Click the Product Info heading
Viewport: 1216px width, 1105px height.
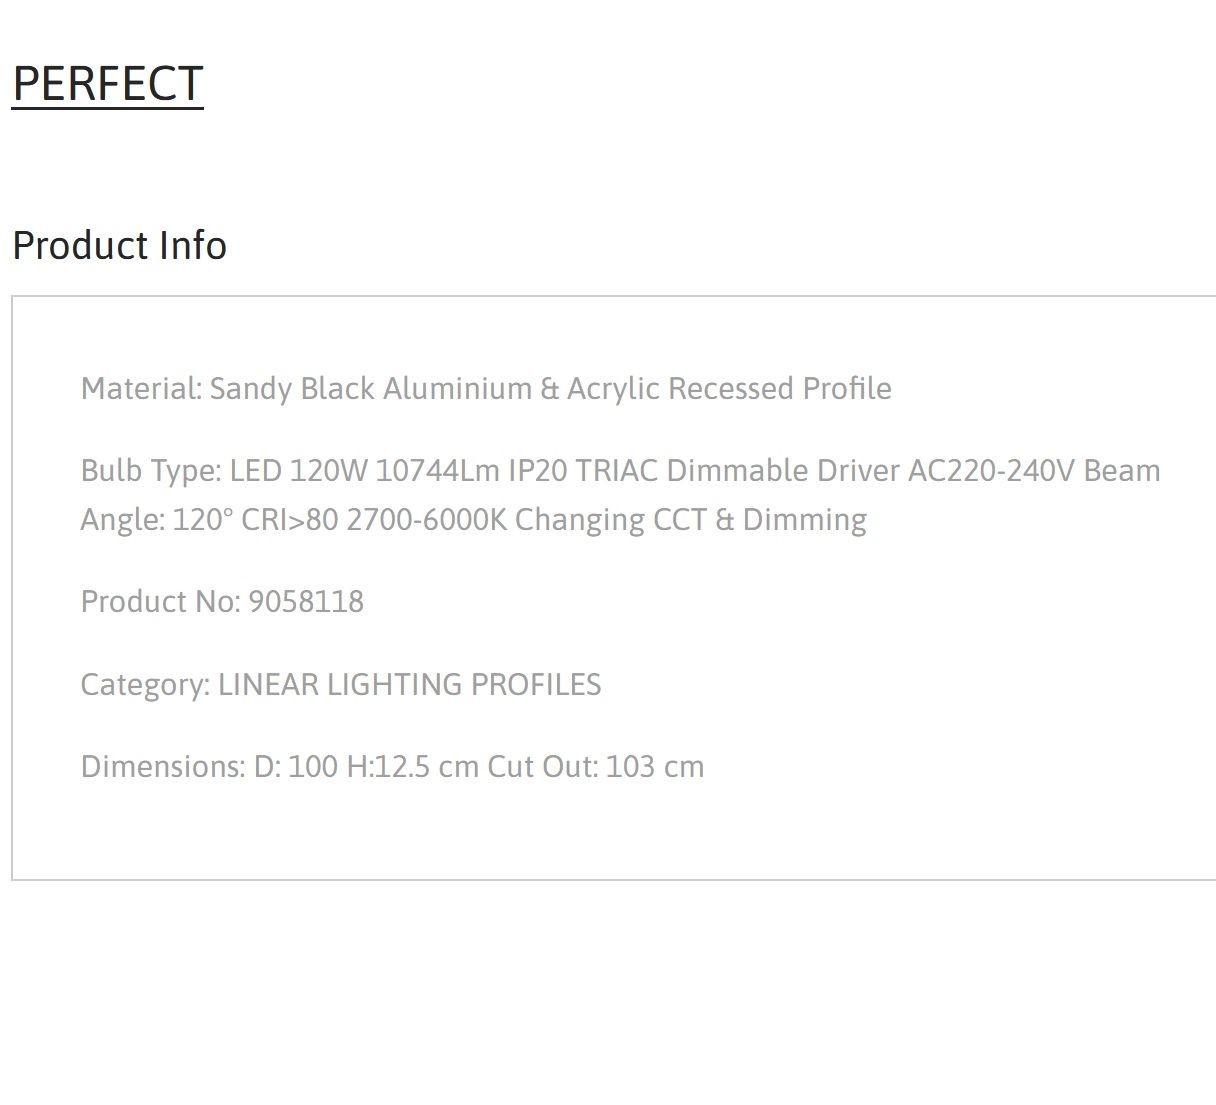[120, 246]
